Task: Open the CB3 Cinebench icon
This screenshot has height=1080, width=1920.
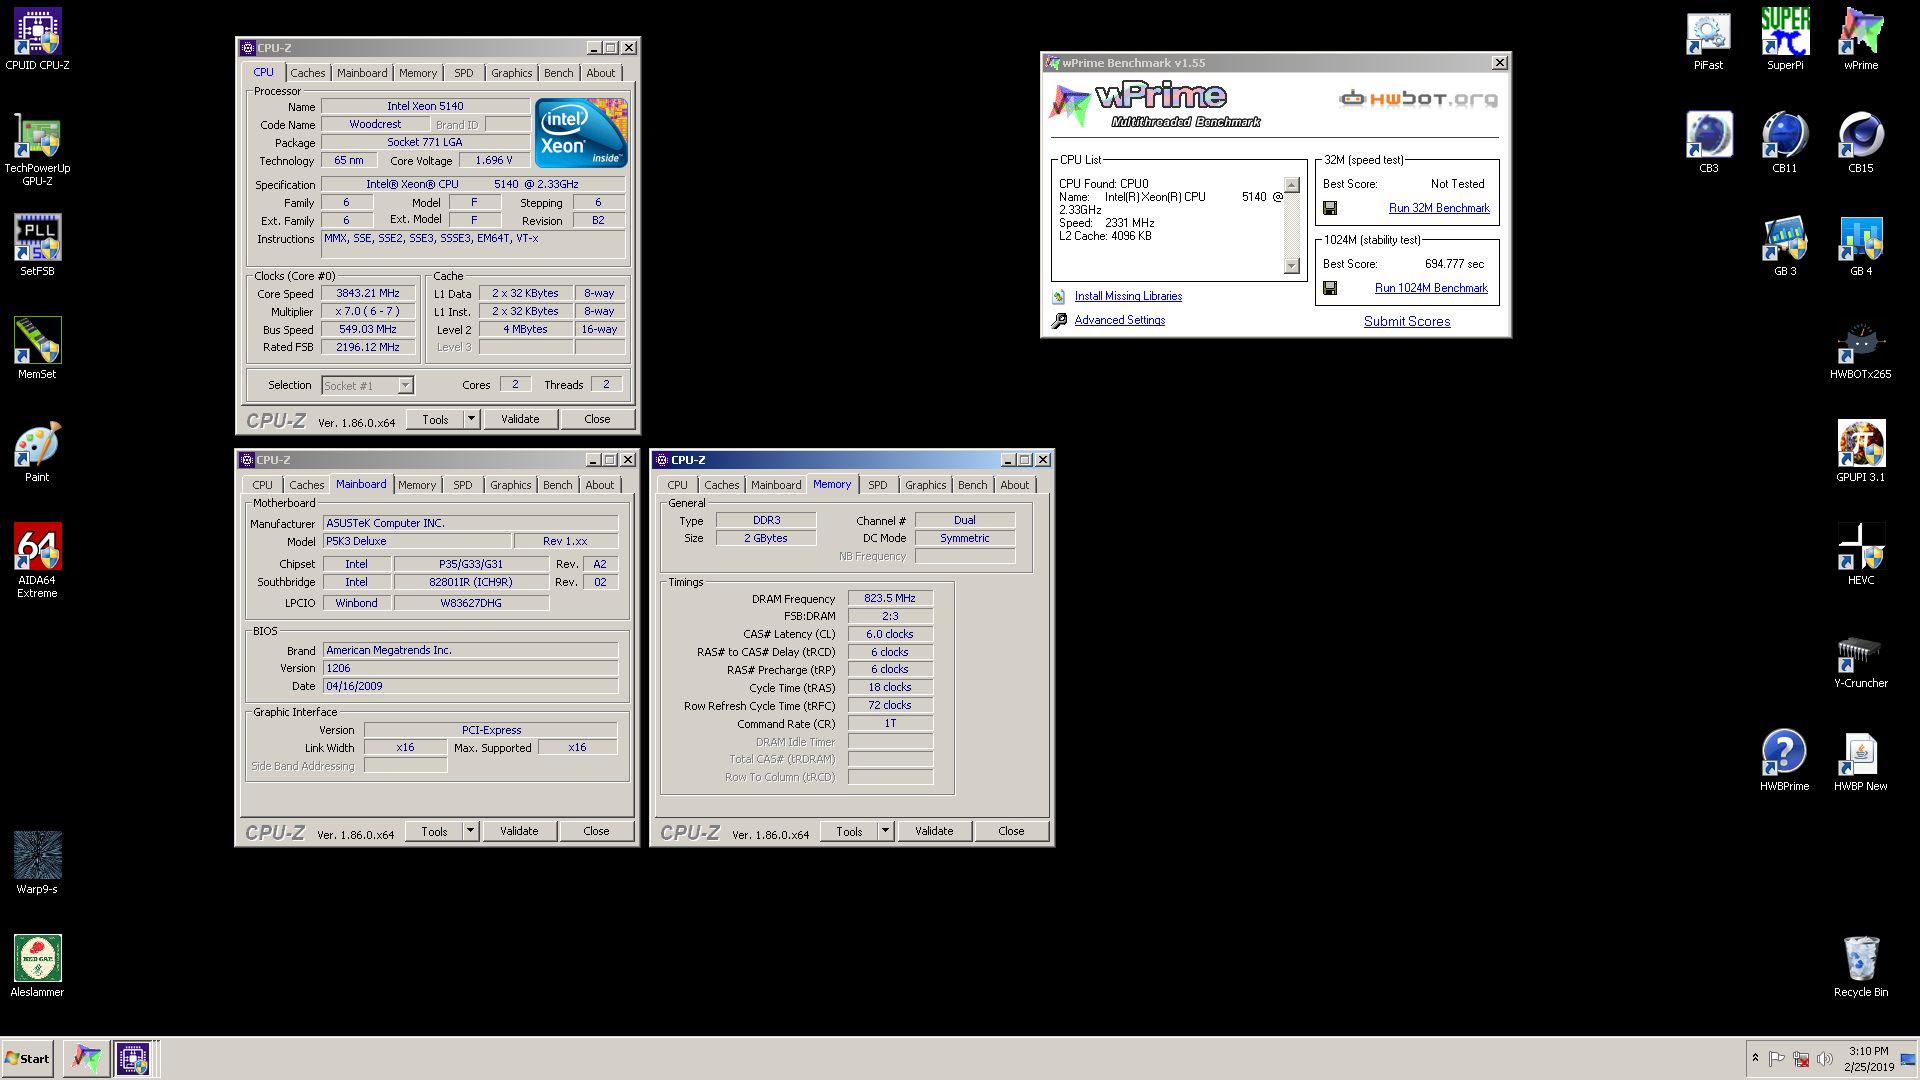Action: (1708, 143)
